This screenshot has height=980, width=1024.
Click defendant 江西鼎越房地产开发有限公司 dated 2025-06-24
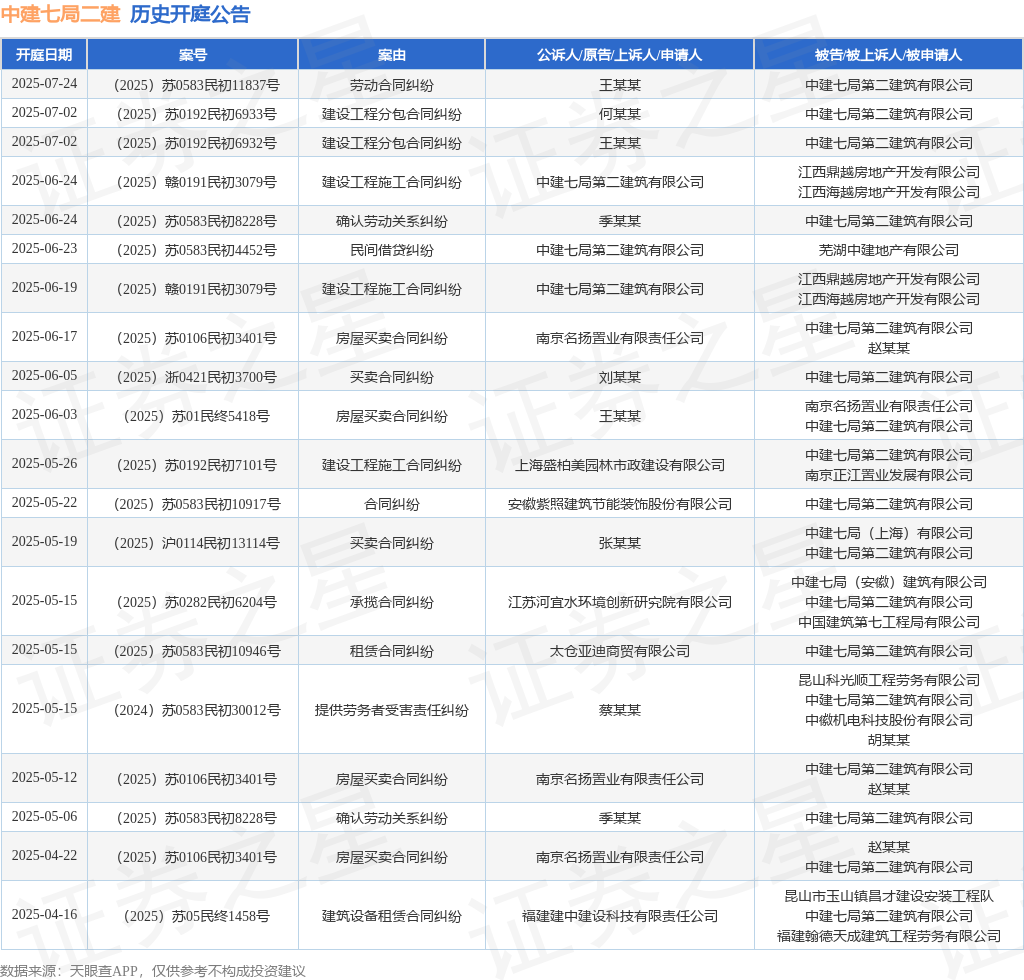click(x=888, y=172)
